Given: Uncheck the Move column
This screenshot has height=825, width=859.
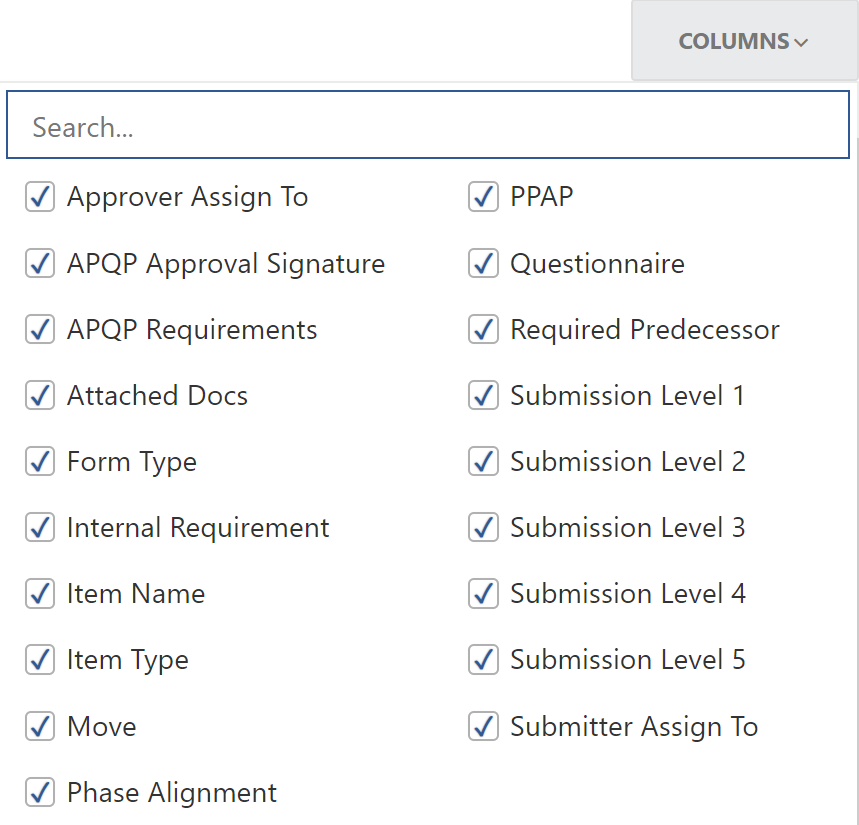Looking at the screenshot, I should (x=39, y=726).
